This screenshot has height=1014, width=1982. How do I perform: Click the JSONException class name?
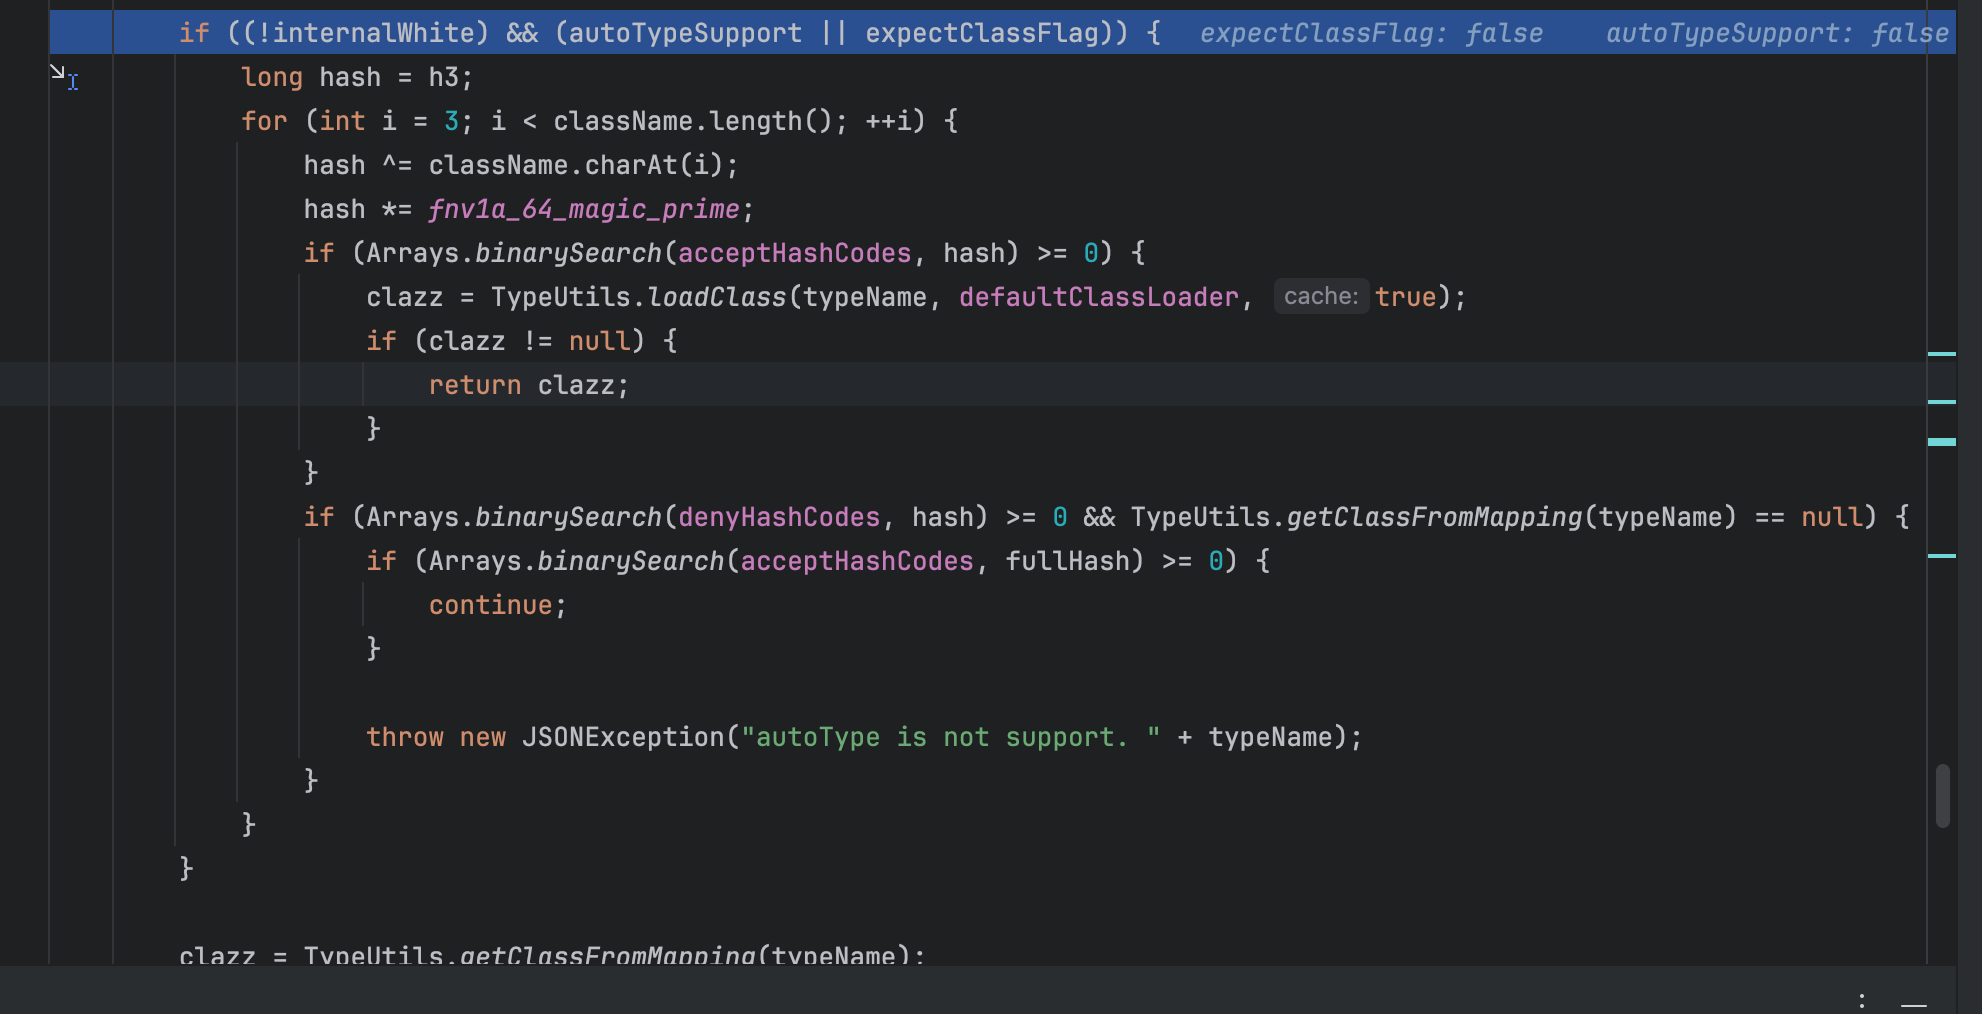click(623, 737)
